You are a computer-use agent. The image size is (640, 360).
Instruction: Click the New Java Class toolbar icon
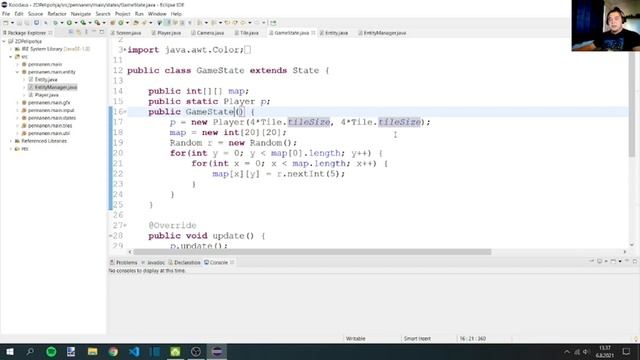tap(120, 23)
